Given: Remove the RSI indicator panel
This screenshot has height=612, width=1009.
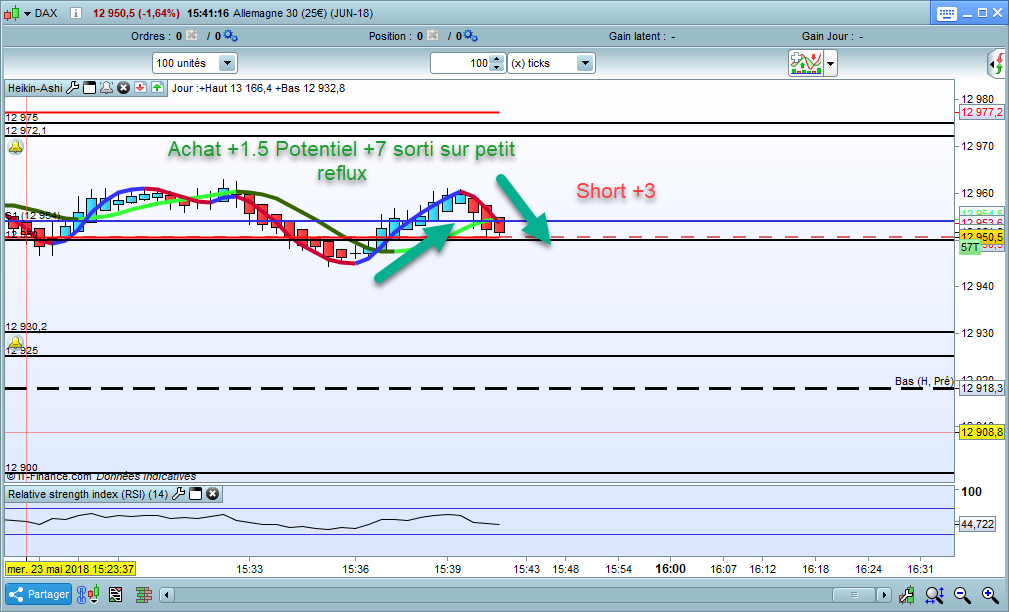Looking at the screenshot, I should coord(212,494).
